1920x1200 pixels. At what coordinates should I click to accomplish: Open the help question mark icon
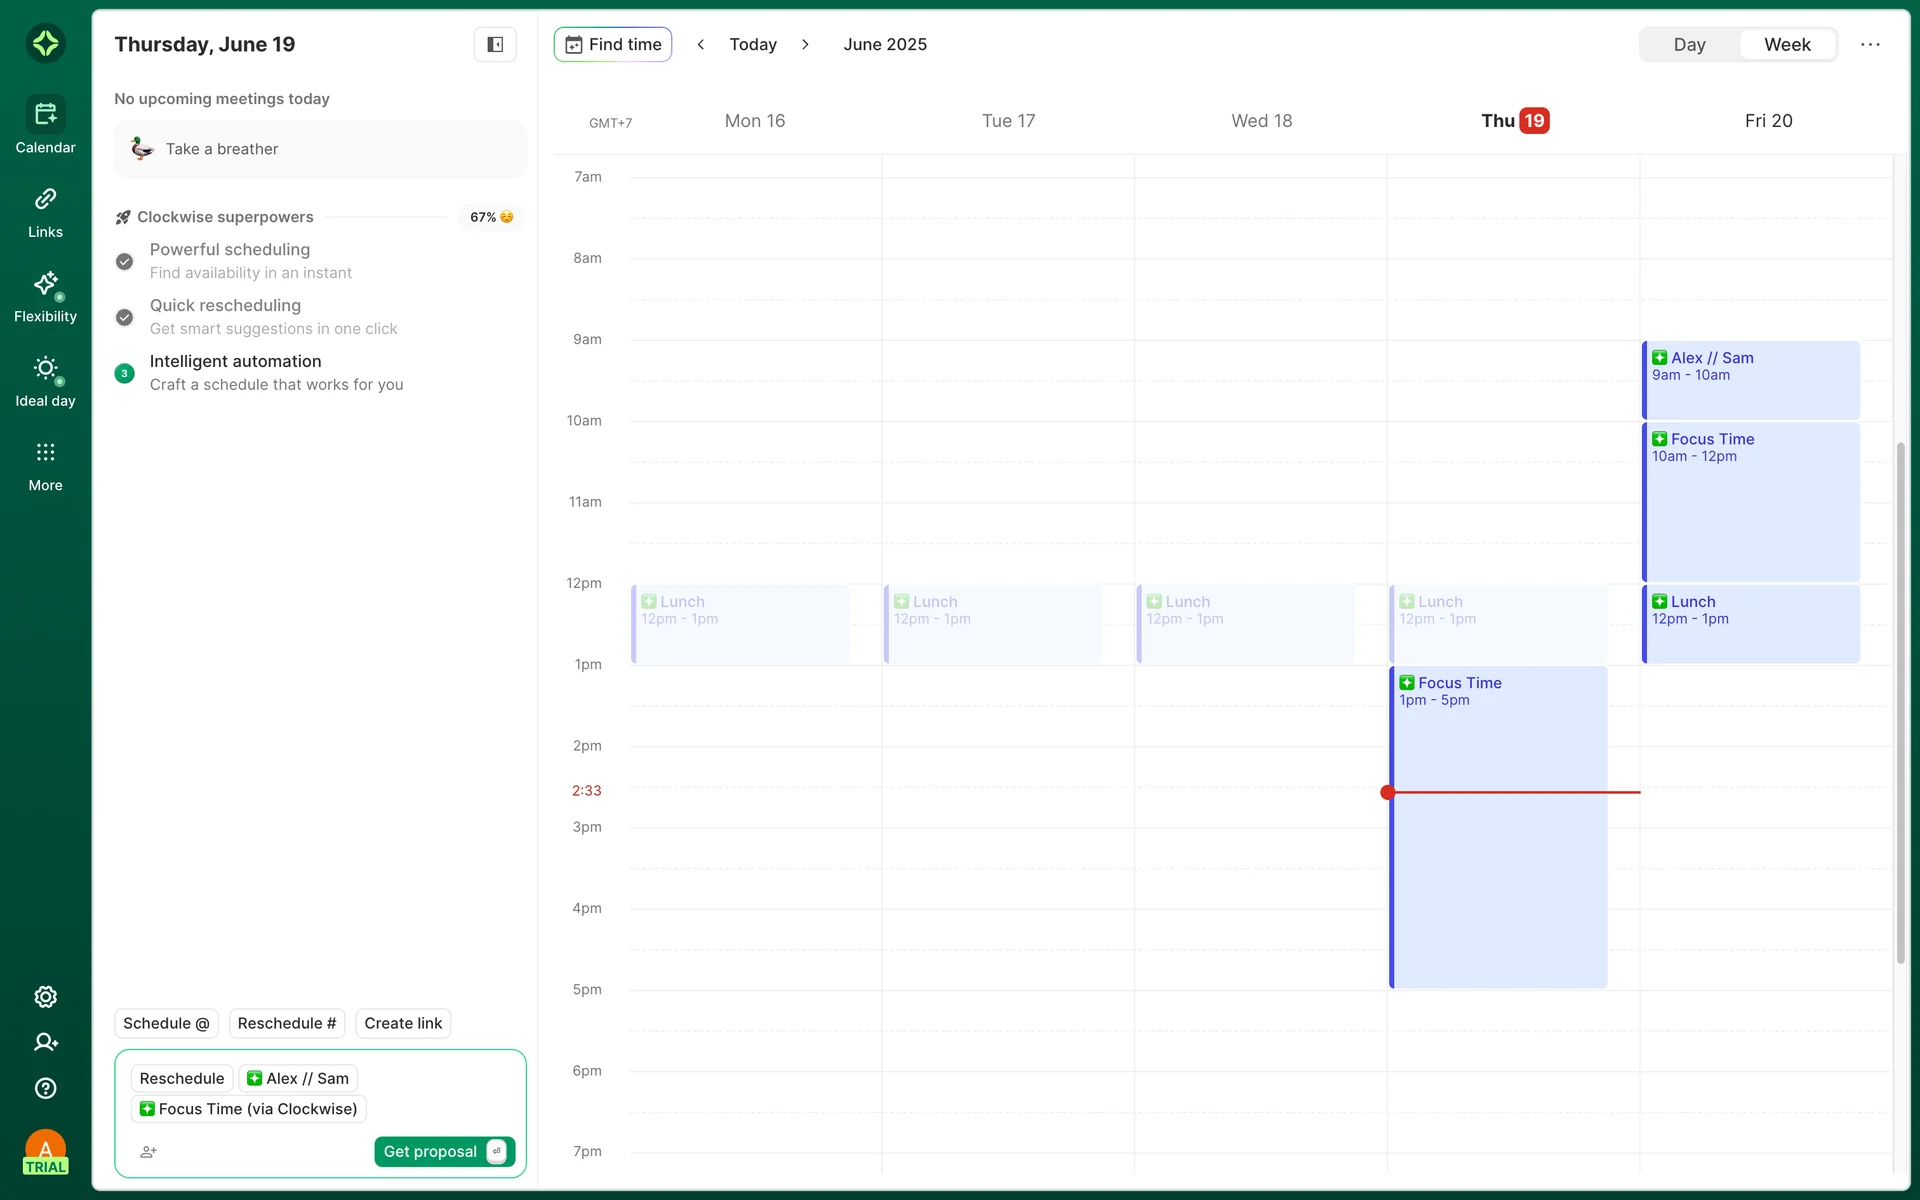[45, 1088]
